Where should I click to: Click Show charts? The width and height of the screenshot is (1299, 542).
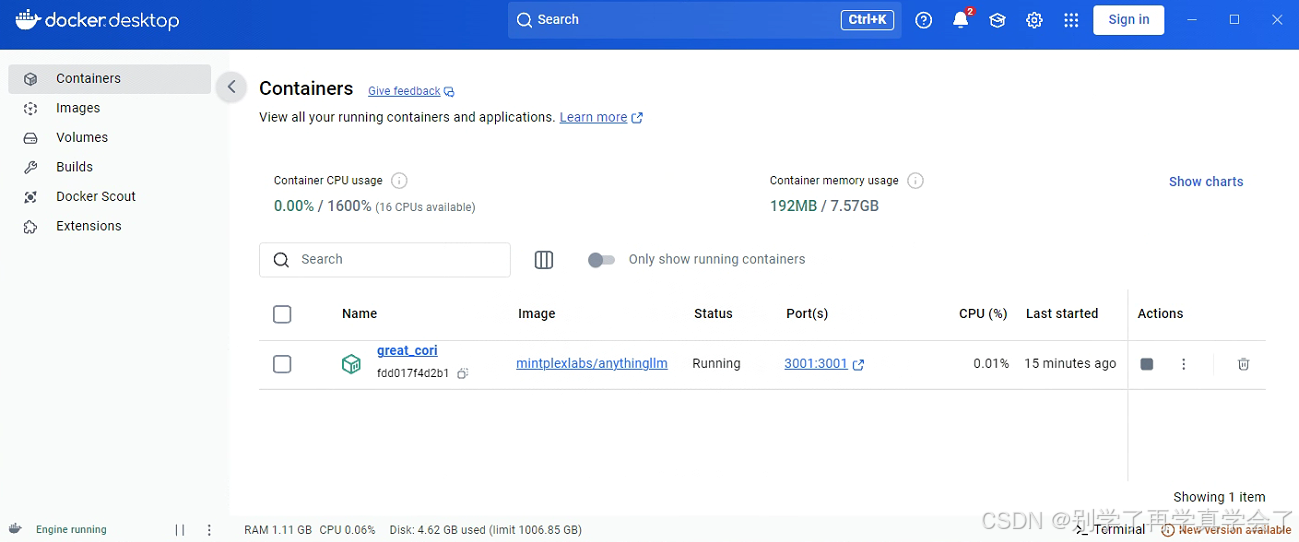pyautogui.click(x=1206, y=182)
